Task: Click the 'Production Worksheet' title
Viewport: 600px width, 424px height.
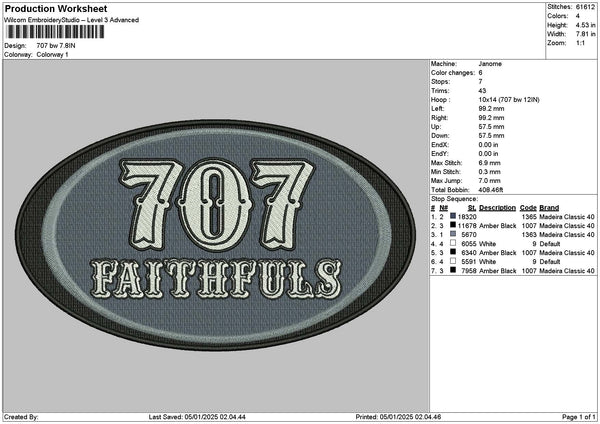Action: coord(56,9)
